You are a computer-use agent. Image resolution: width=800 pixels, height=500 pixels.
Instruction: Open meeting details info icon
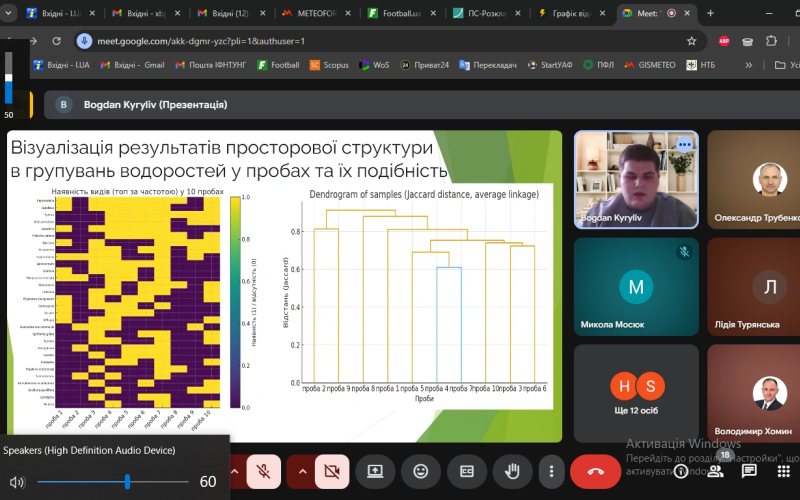coord(680,471)
